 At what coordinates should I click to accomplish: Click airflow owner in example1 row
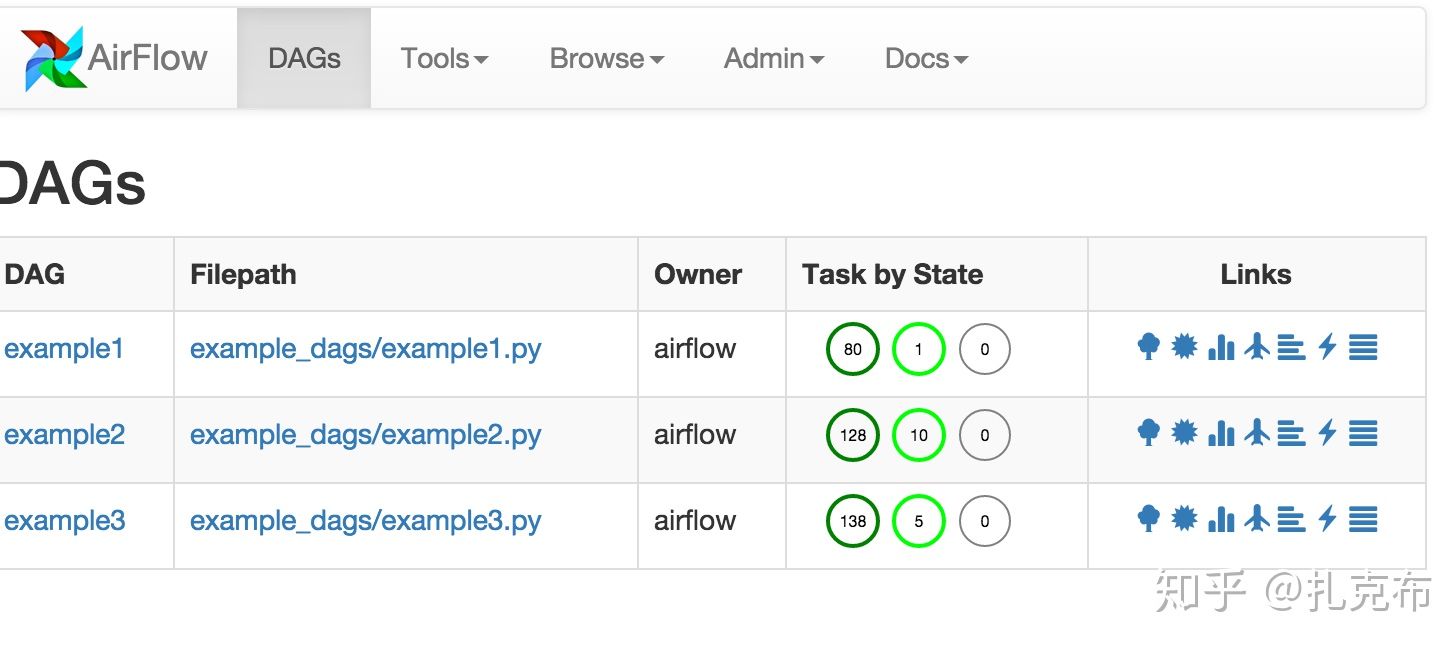695,348
